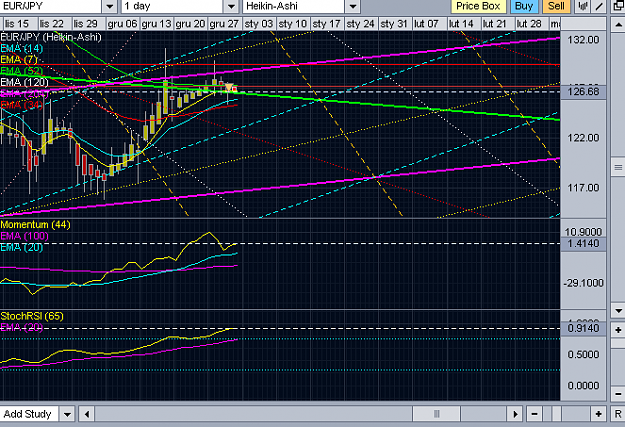
Task: Click the EMA (14) legend label
Action: pos(22,48)
